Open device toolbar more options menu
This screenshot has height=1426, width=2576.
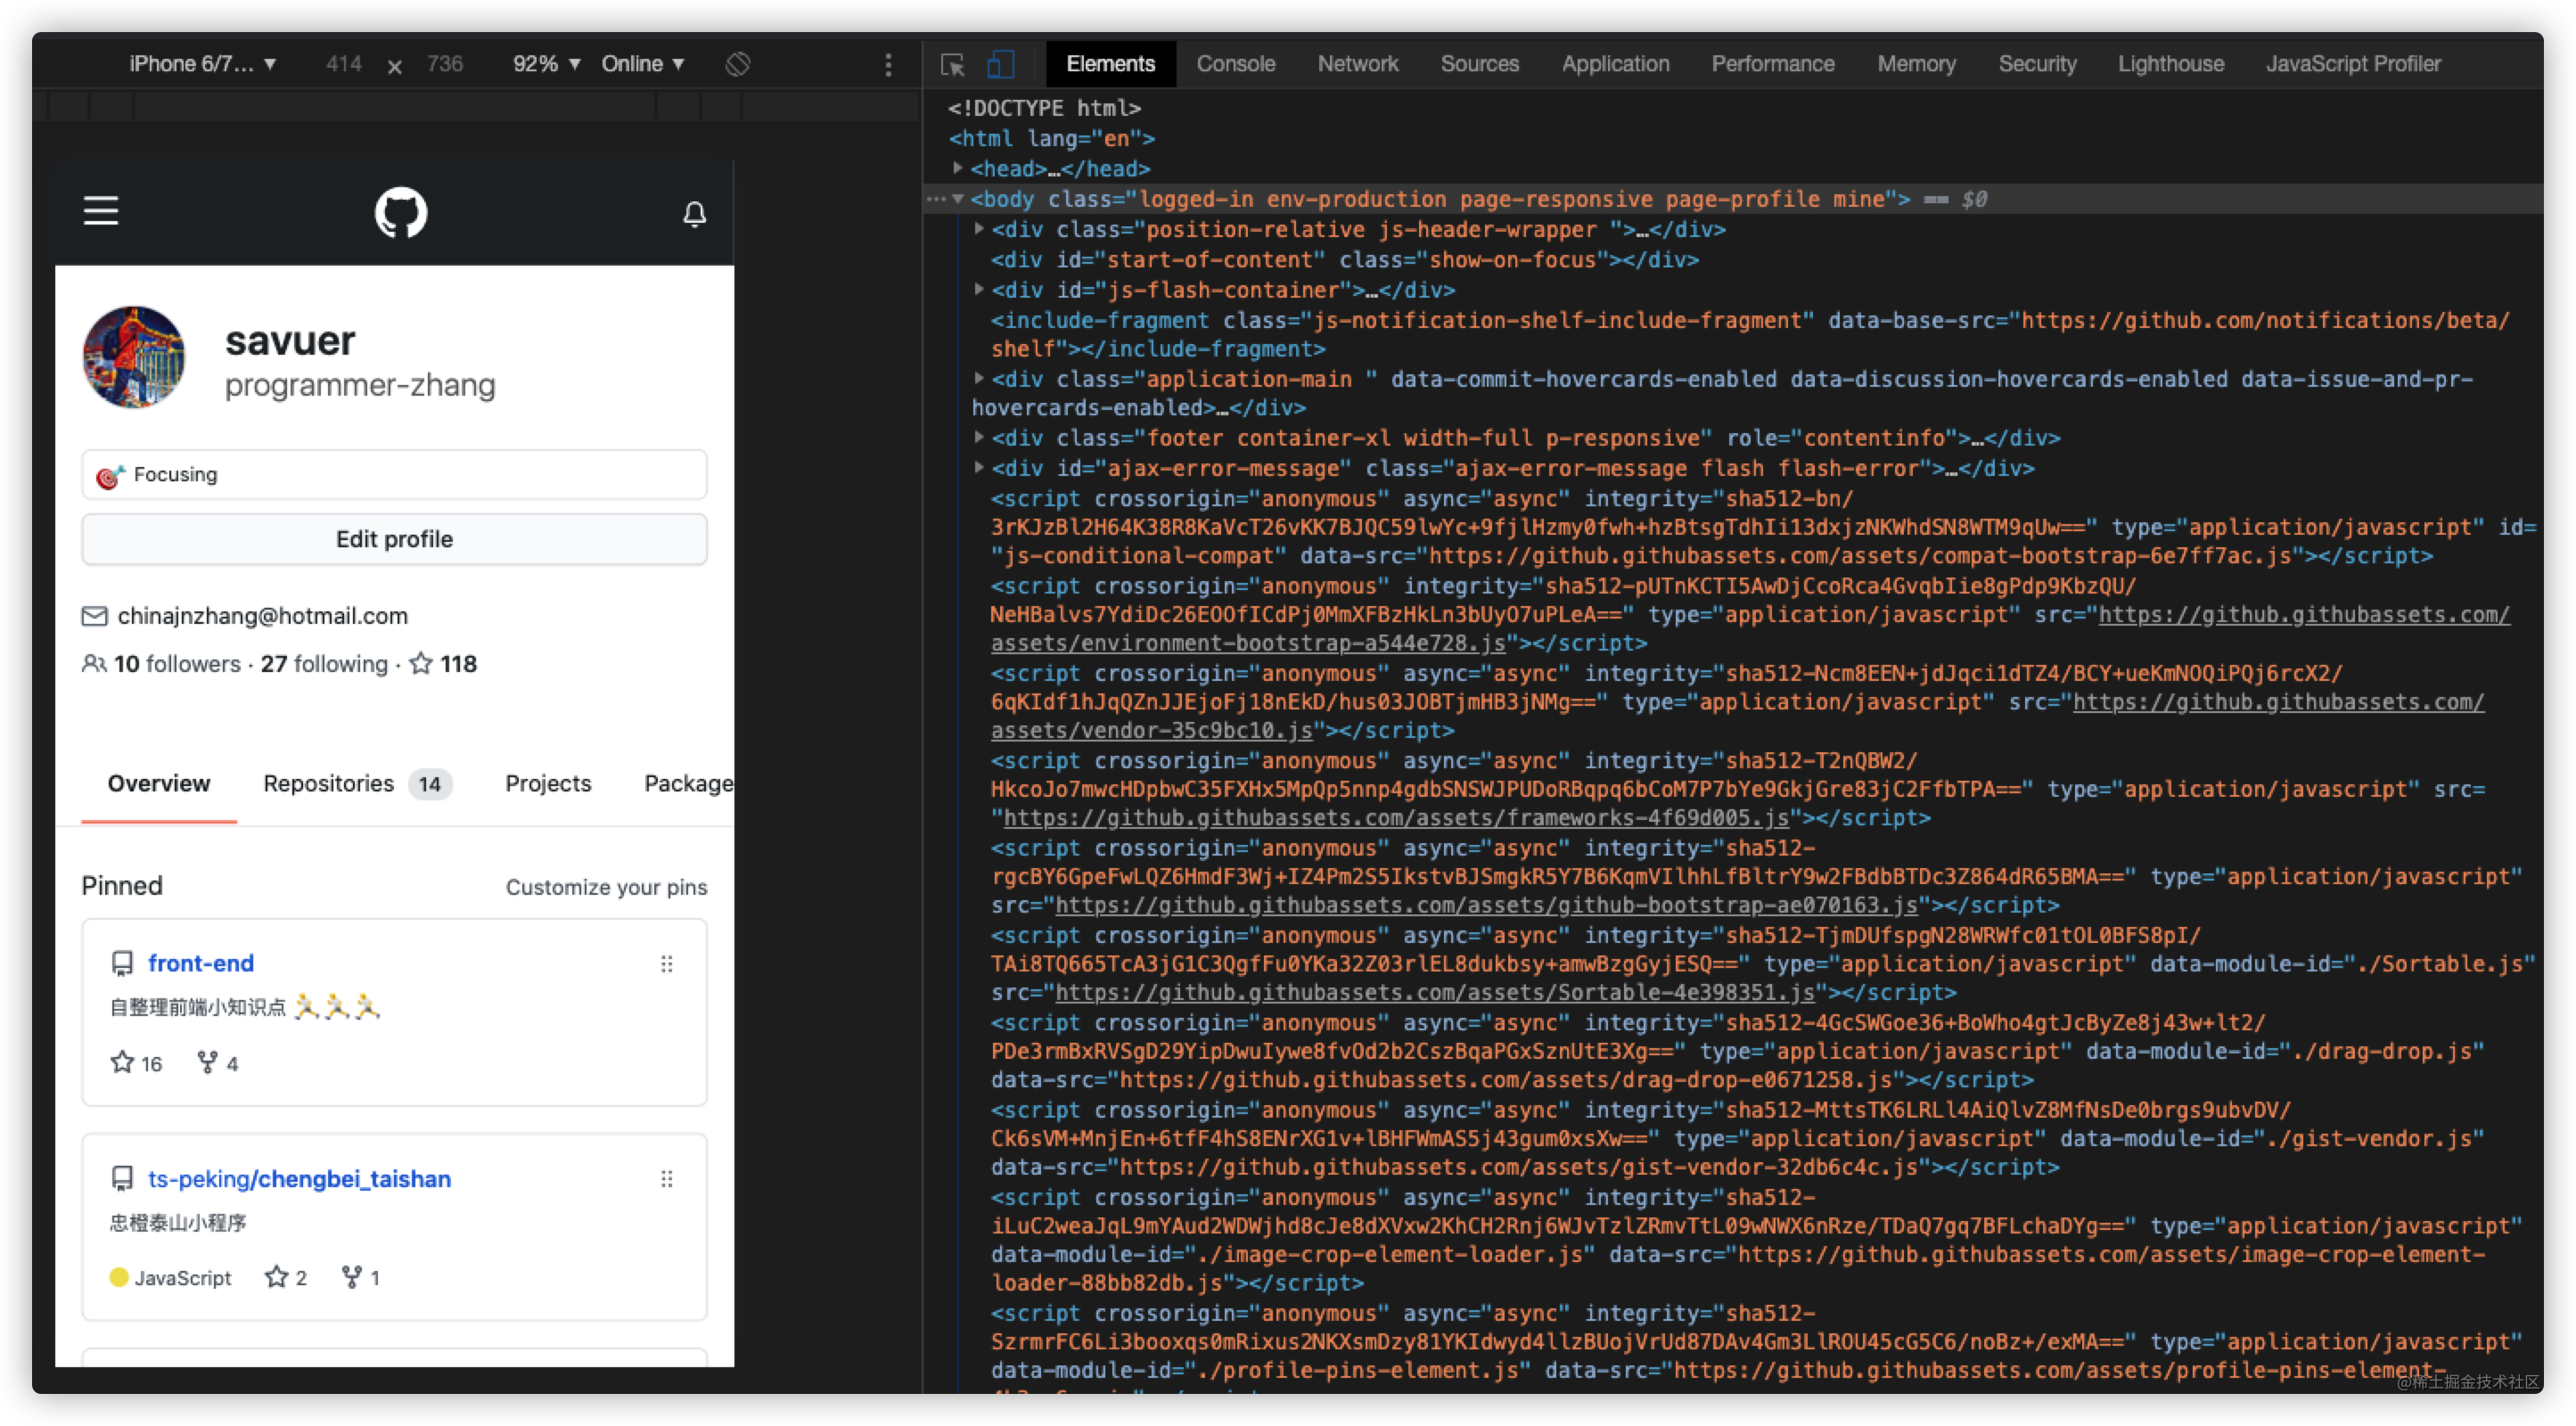pos(888,65)
